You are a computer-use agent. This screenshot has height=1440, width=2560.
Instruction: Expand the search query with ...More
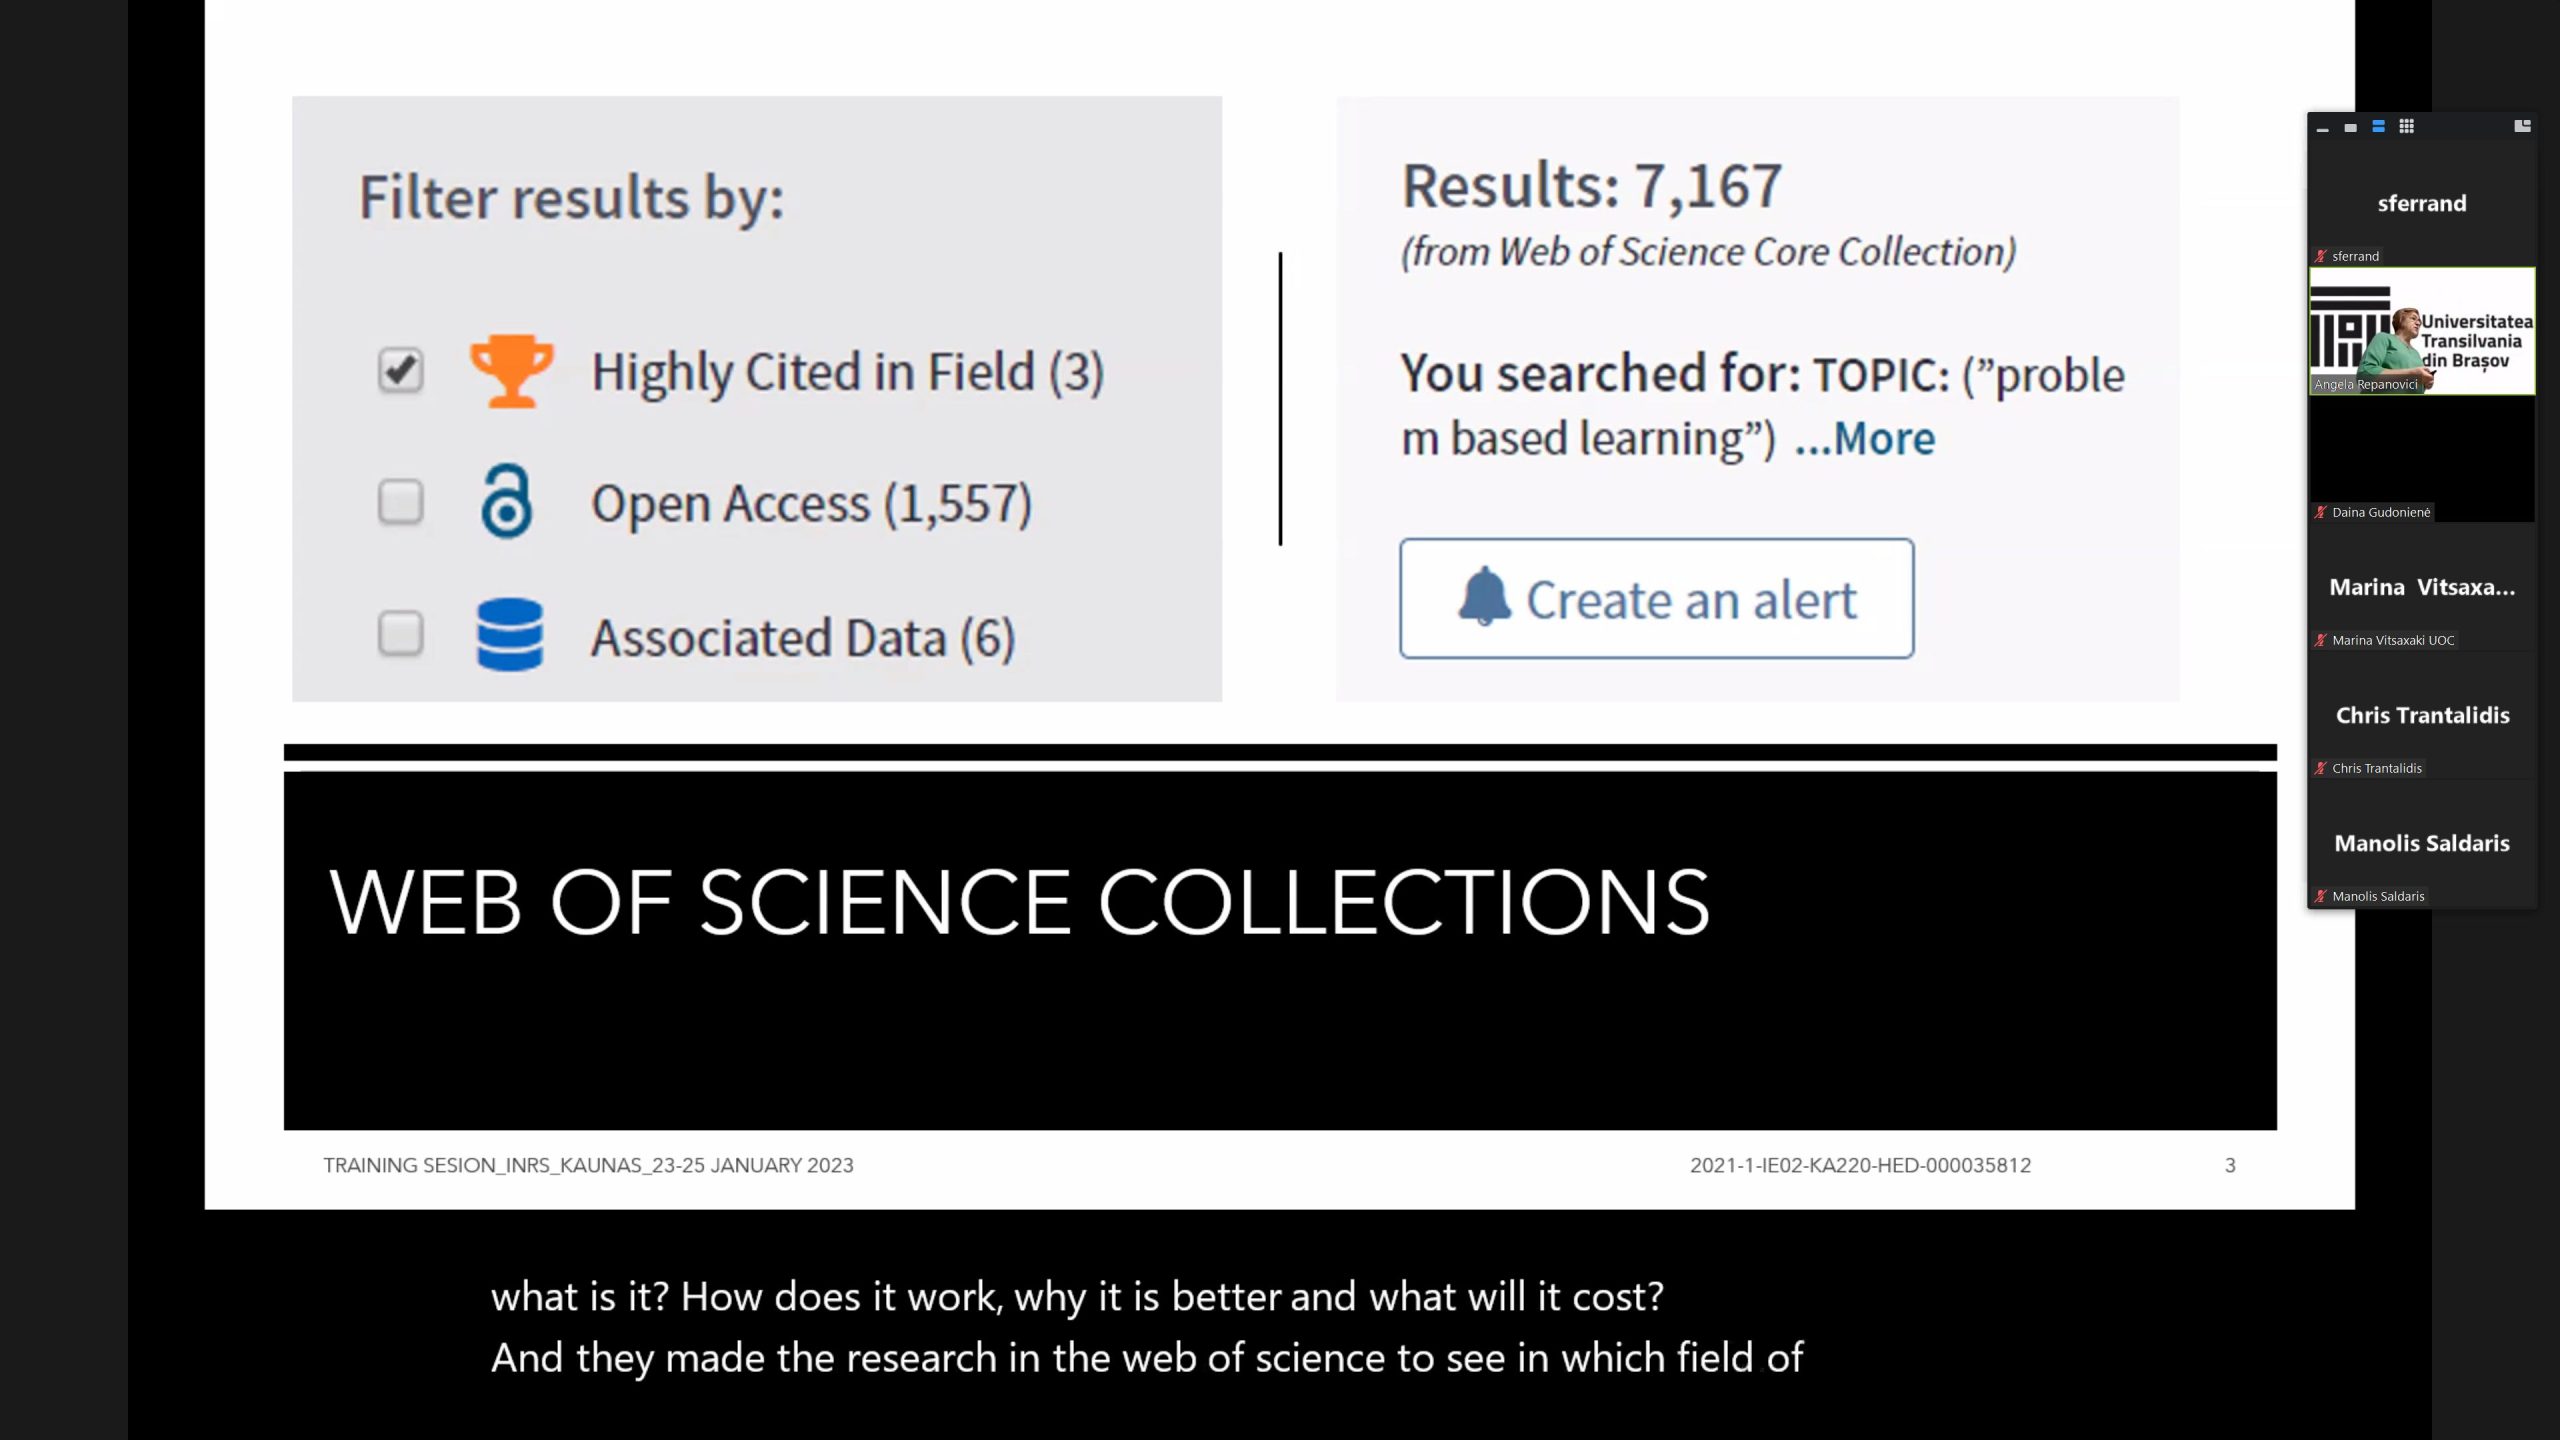tap(1865, 439)
